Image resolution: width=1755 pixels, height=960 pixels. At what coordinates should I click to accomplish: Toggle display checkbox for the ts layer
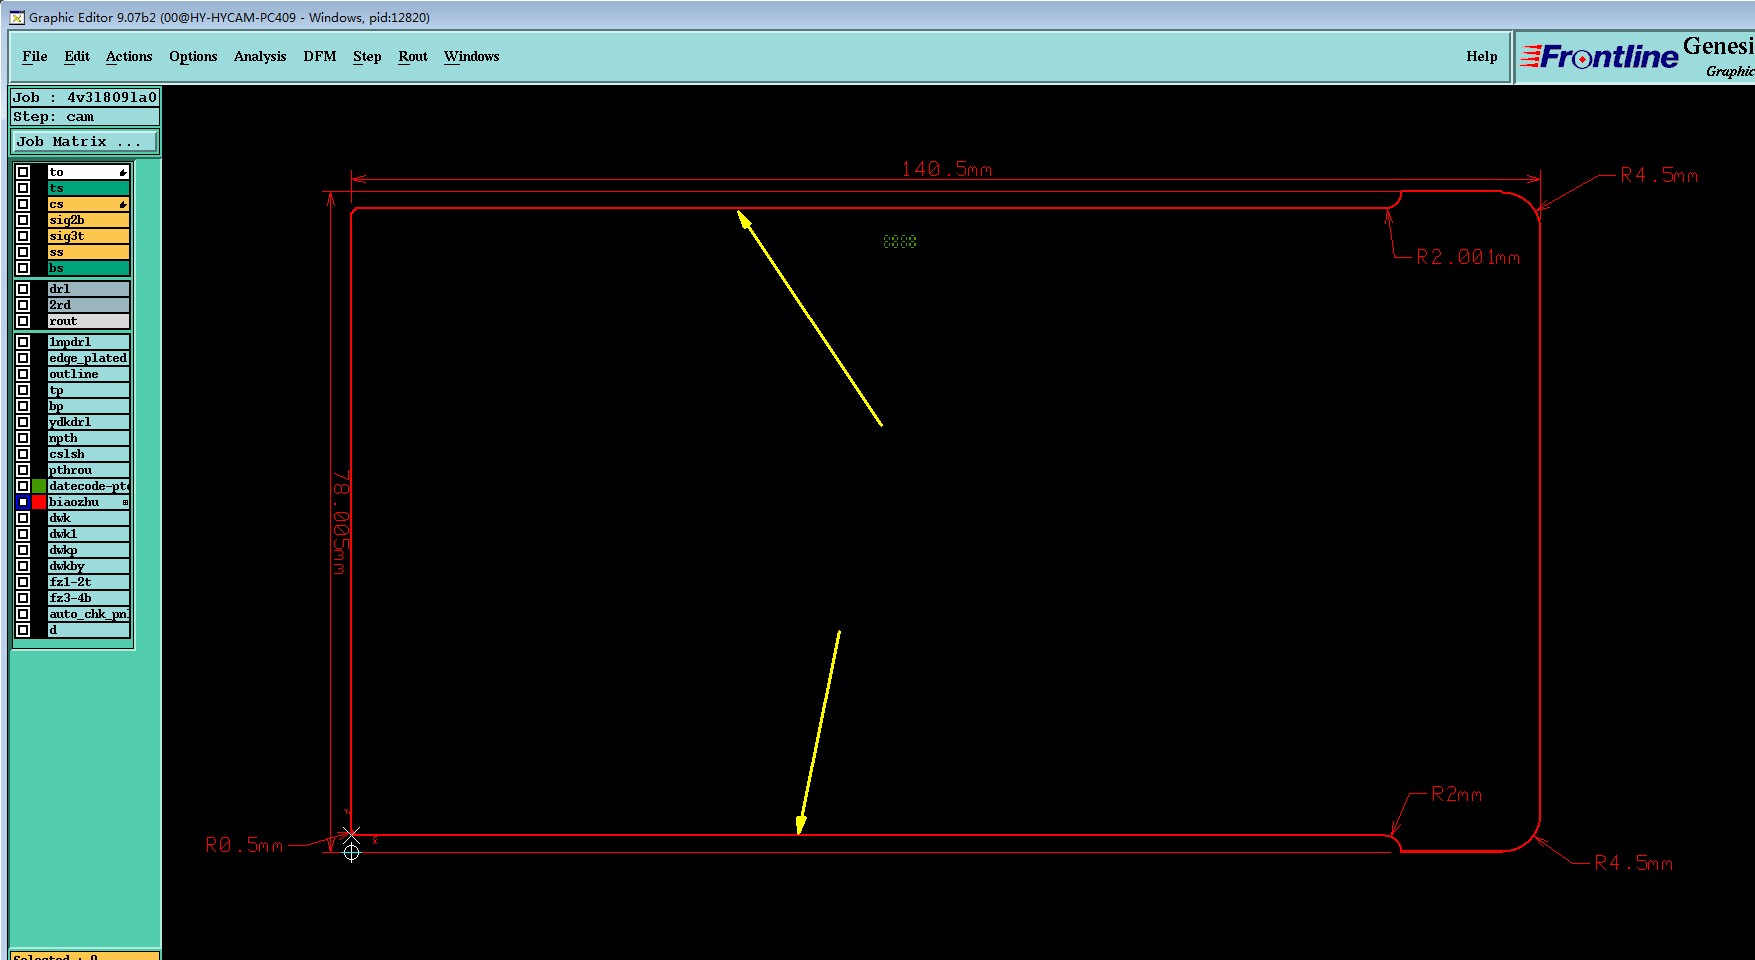pos(23,188)
